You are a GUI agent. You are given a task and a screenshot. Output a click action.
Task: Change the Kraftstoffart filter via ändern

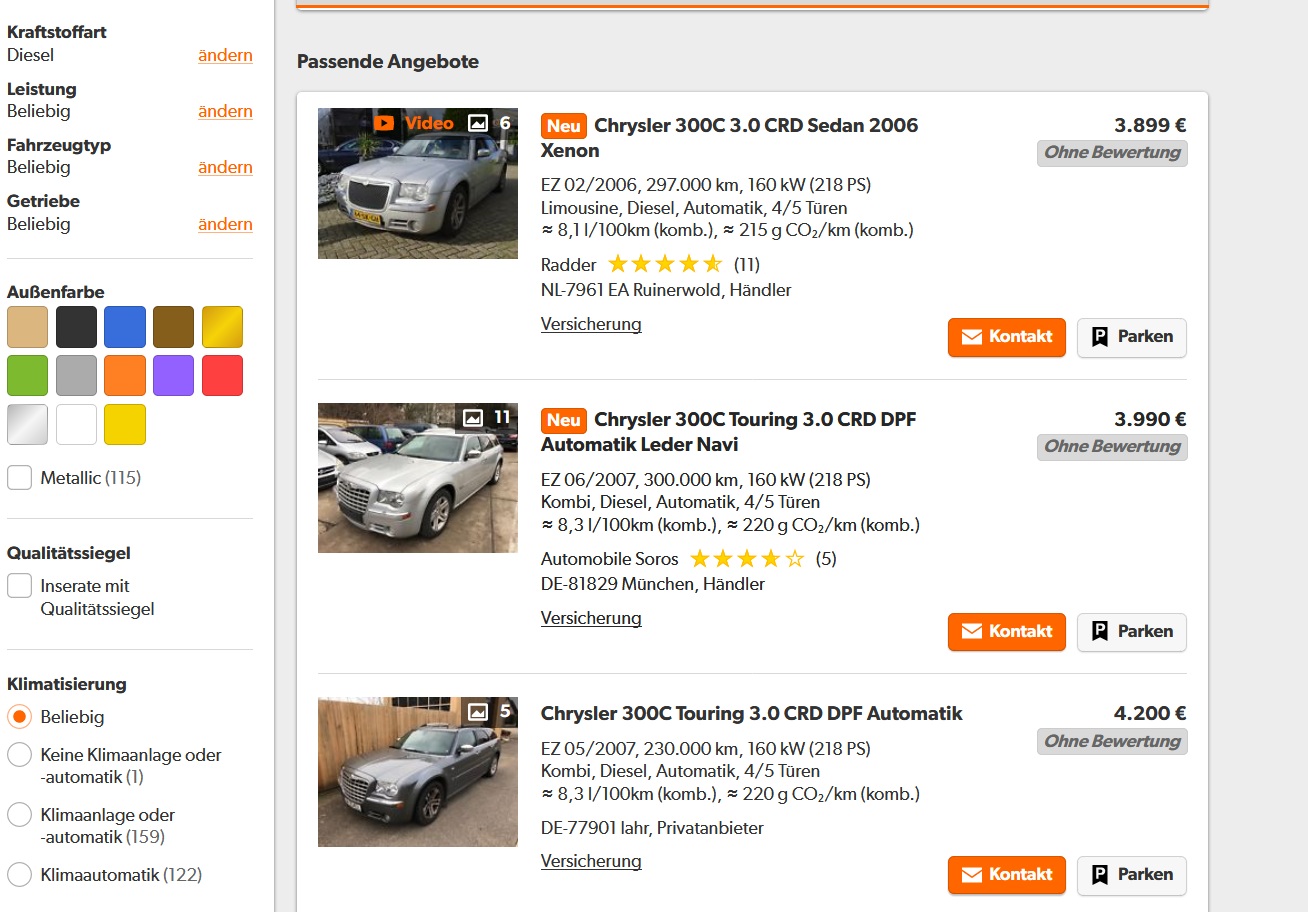coord(225,56)
